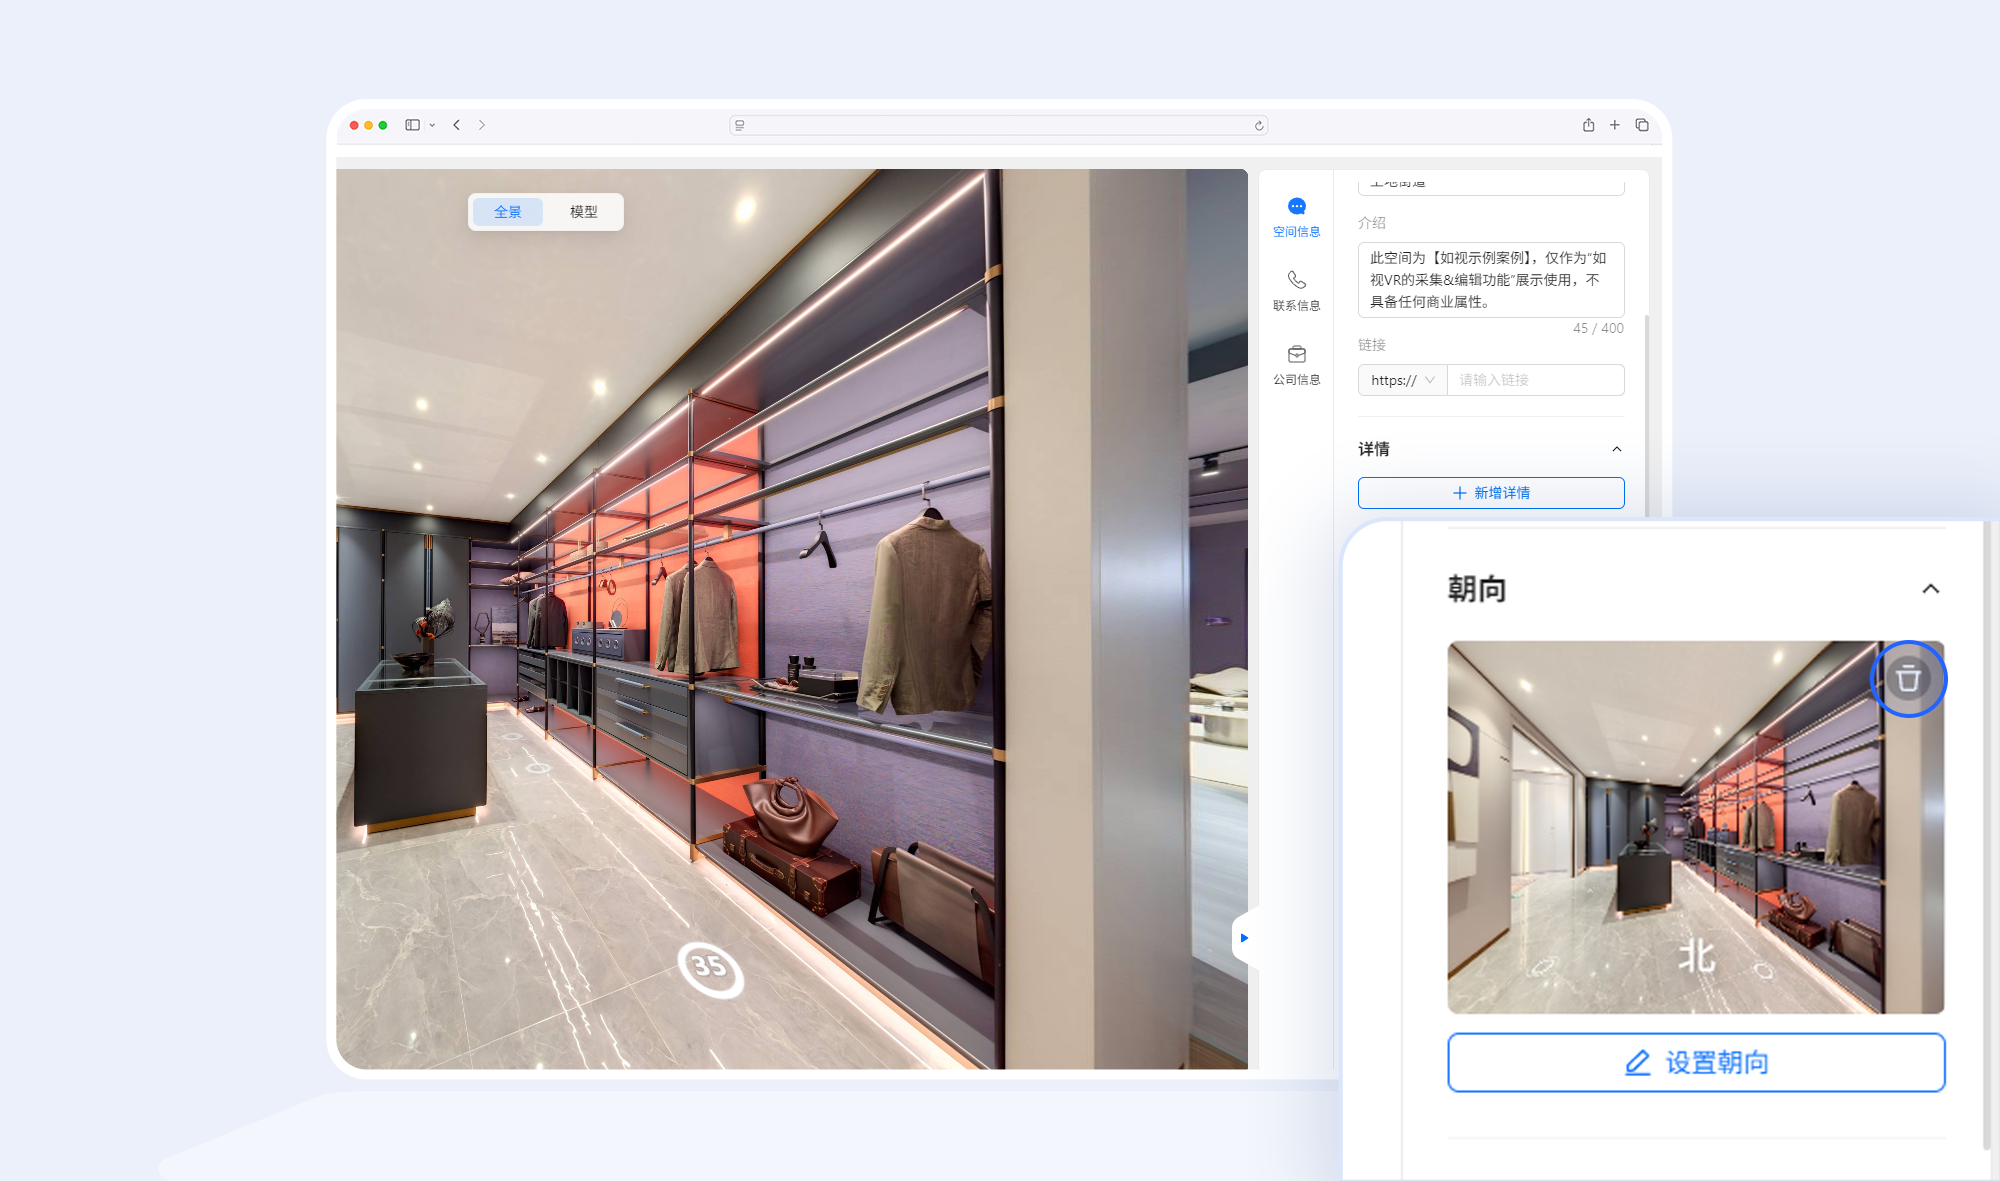The image size is (2000, 1181).
Task: Open the 公司信息 briefcase section
Action: tap(1296, 365)
